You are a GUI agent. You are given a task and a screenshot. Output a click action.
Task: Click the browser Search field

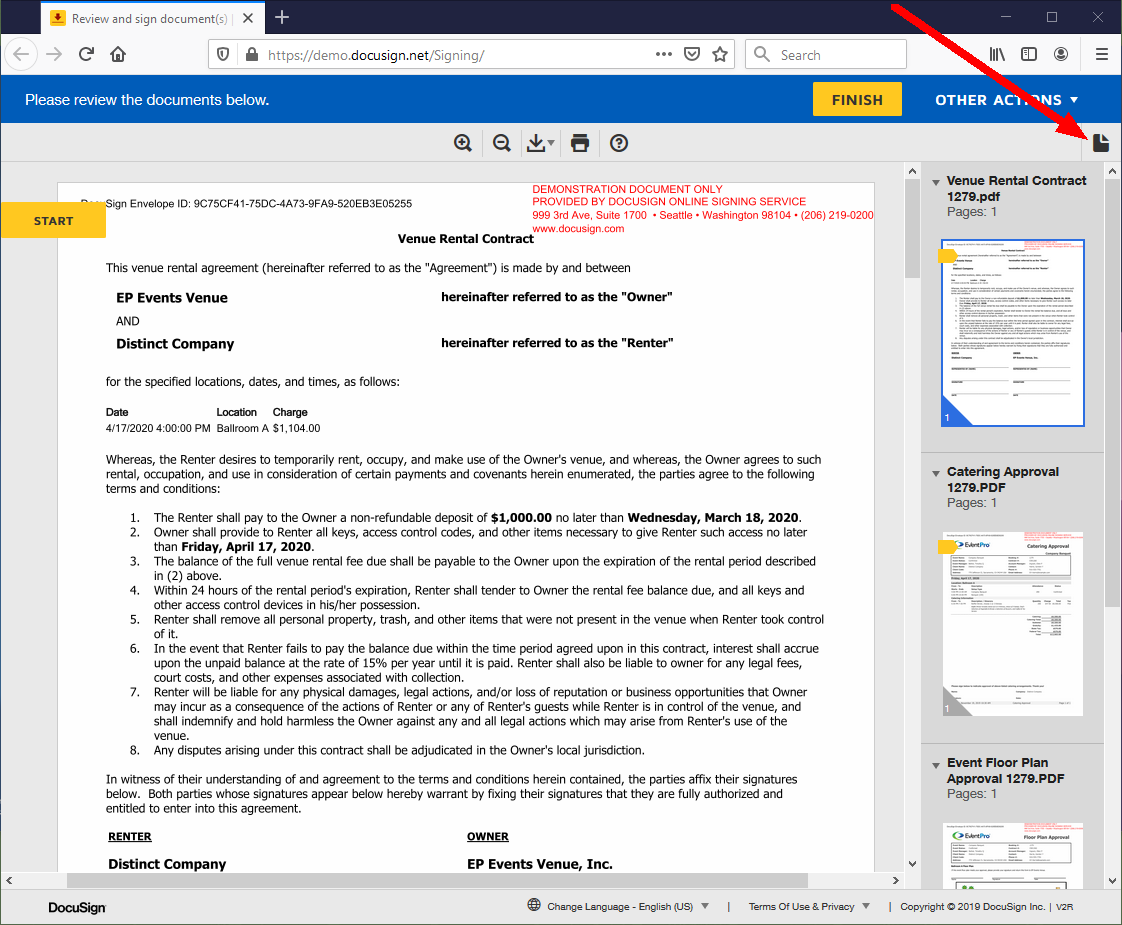826,54
